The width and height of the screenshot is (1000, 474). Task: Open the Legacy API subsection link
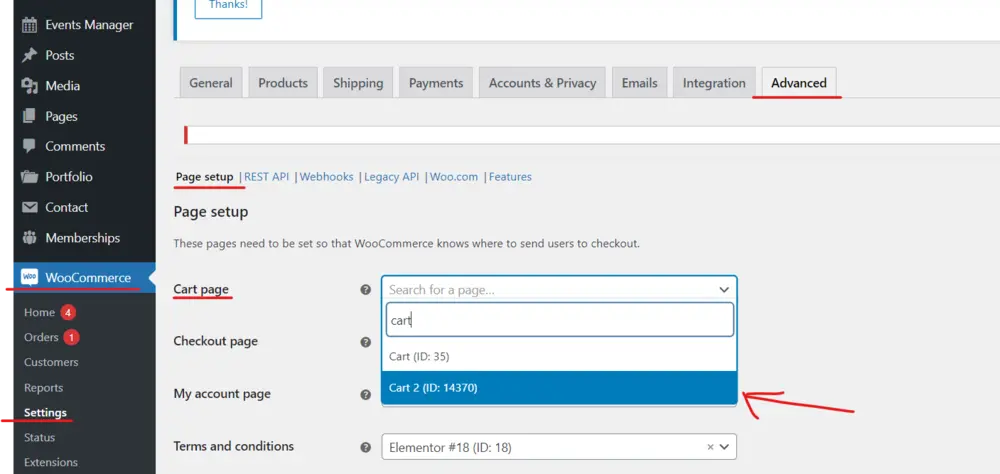click(x=392, y=177)
